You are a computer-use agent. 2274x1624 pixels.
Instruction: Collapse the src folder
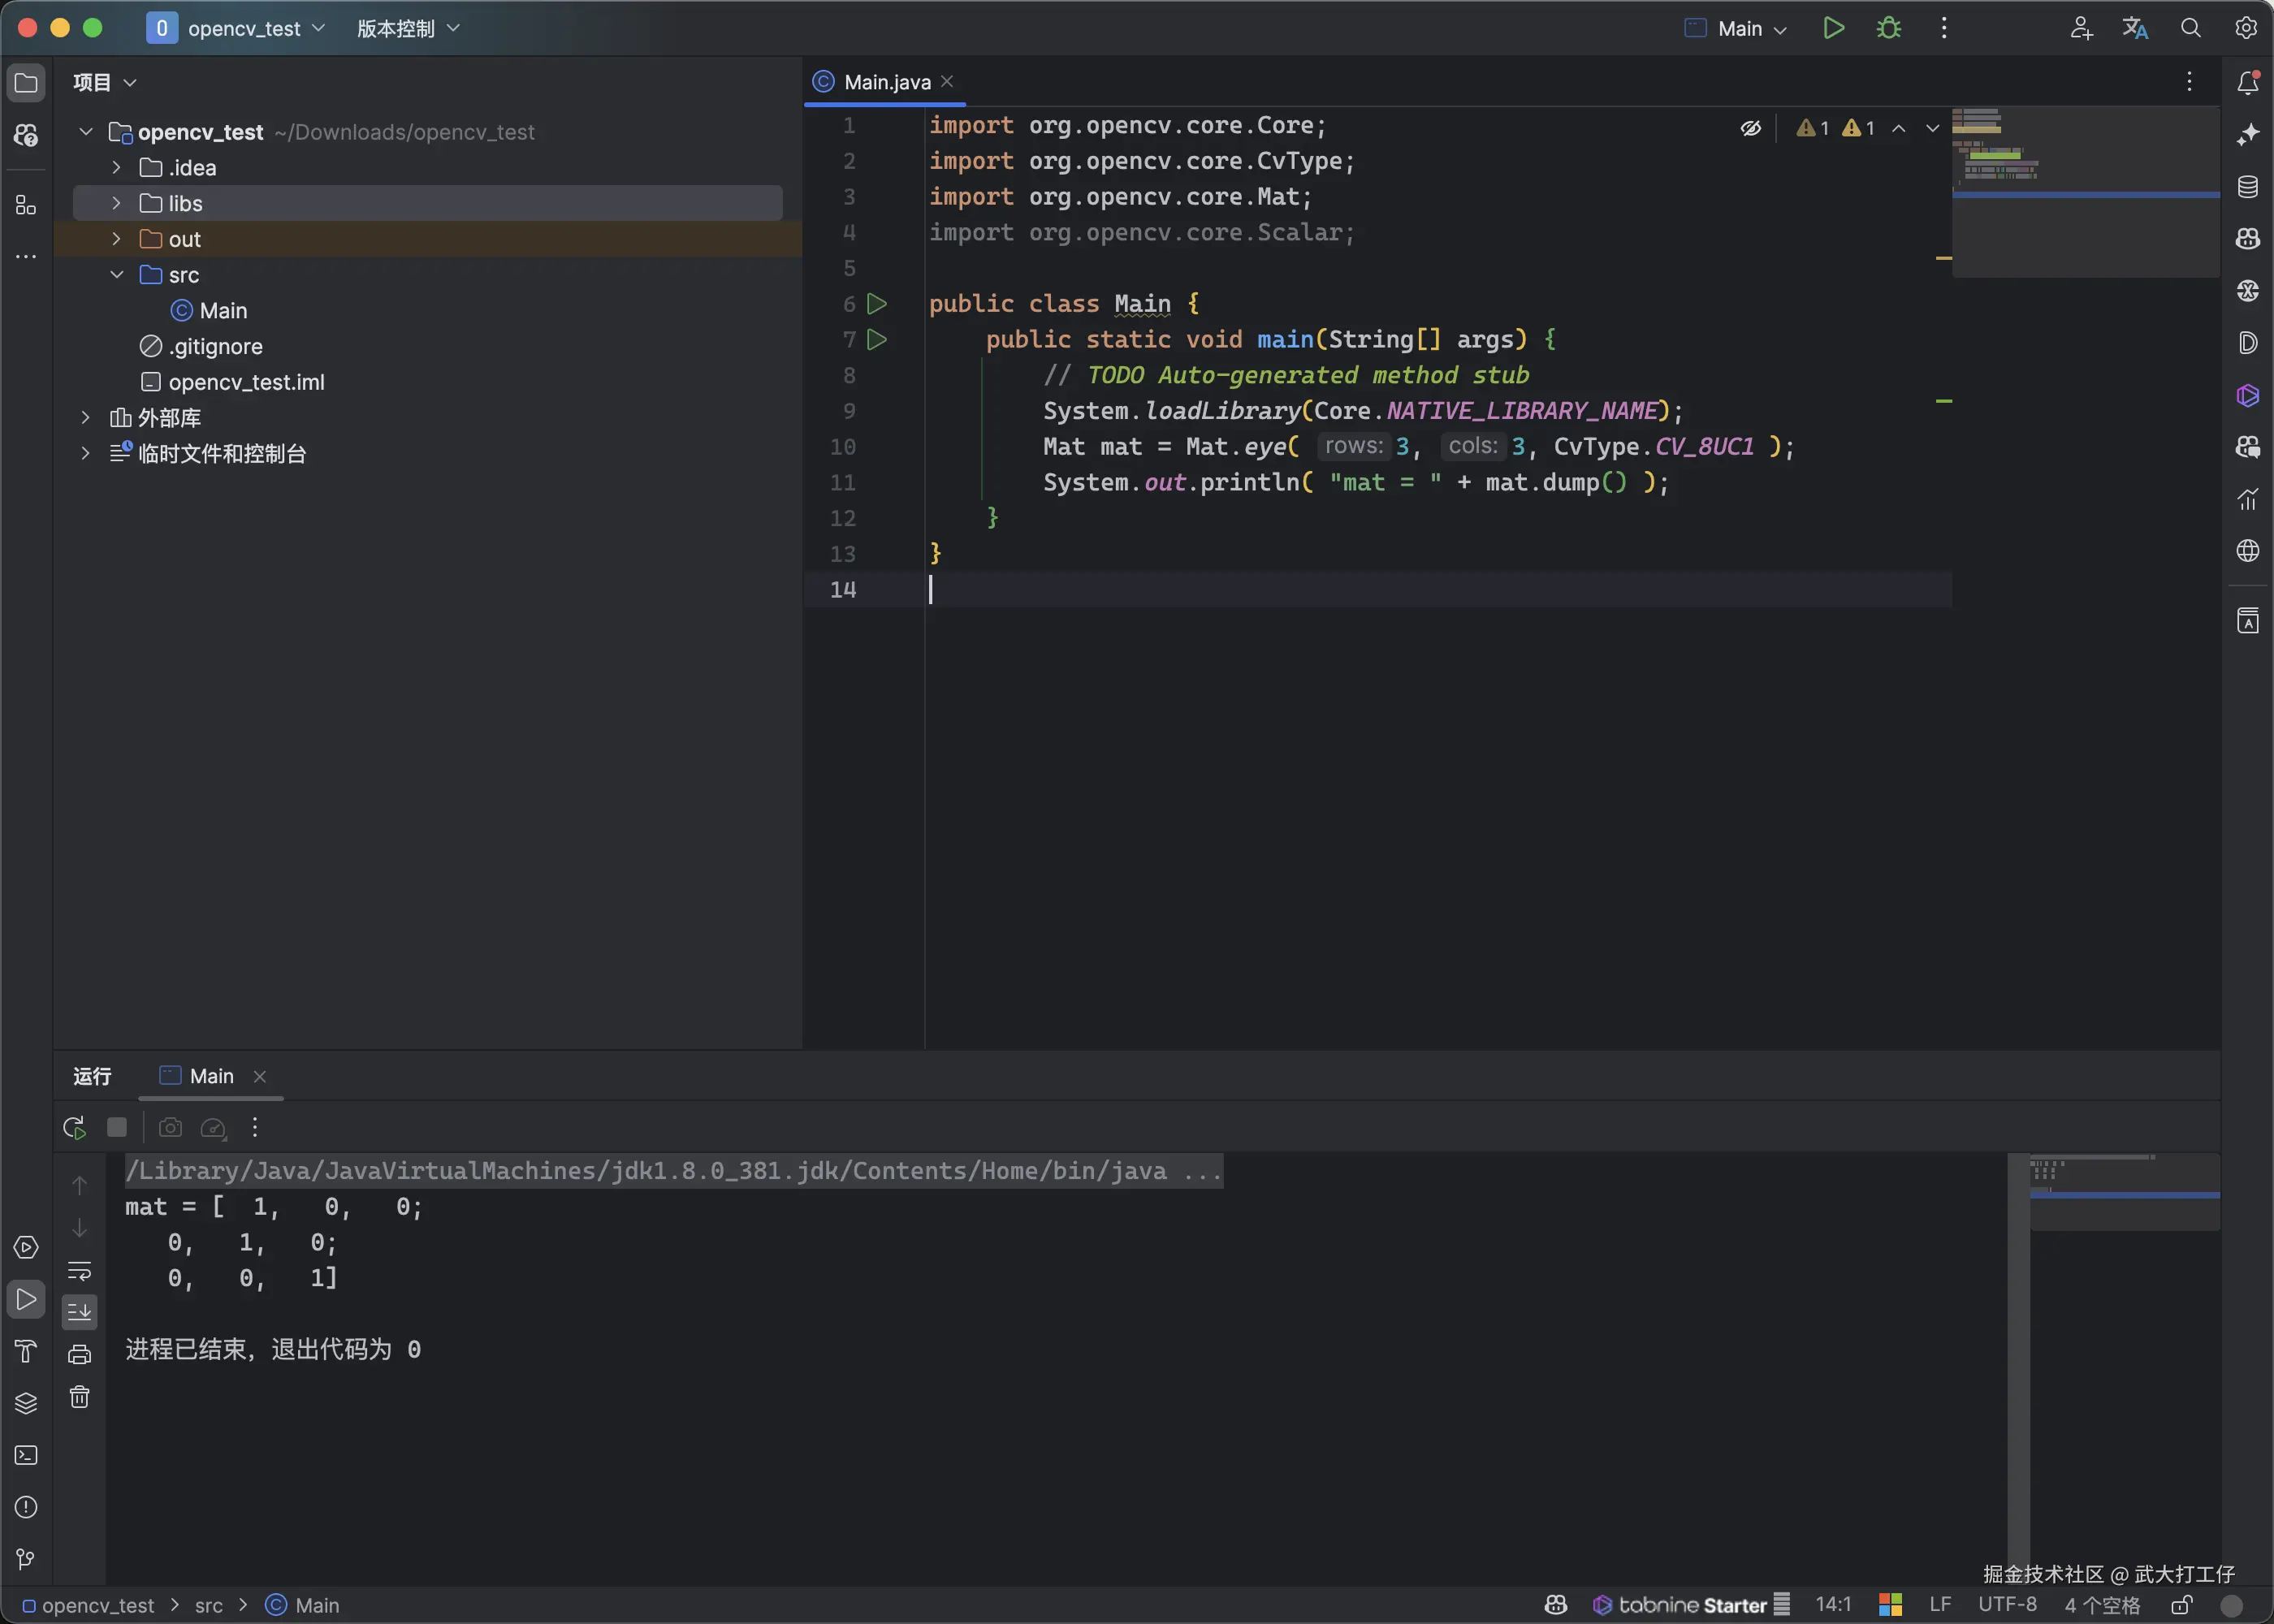click(117, 274)
